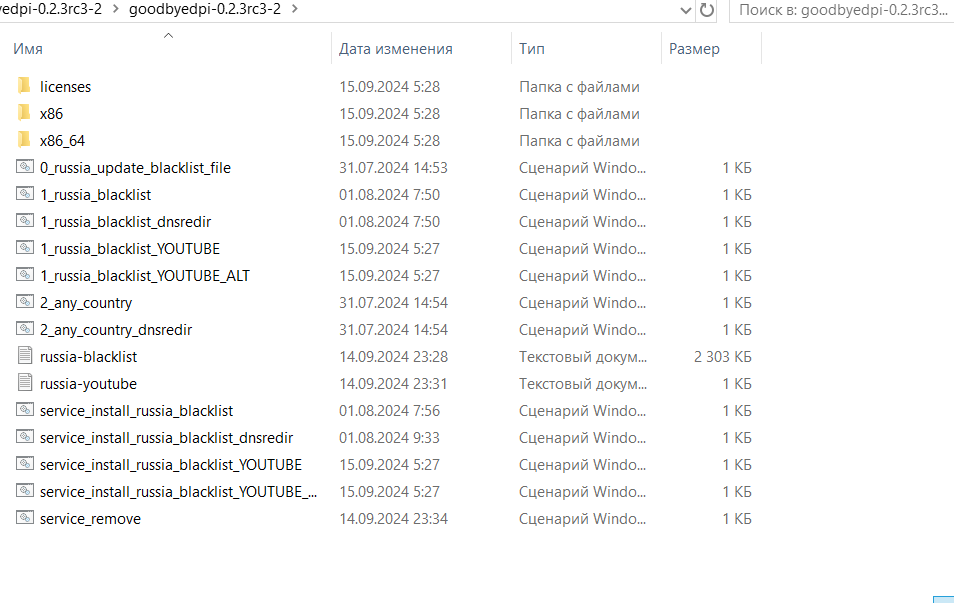Select the 1_russia_blacklist file name
This screenshot has width=954, height=603.
96,195
